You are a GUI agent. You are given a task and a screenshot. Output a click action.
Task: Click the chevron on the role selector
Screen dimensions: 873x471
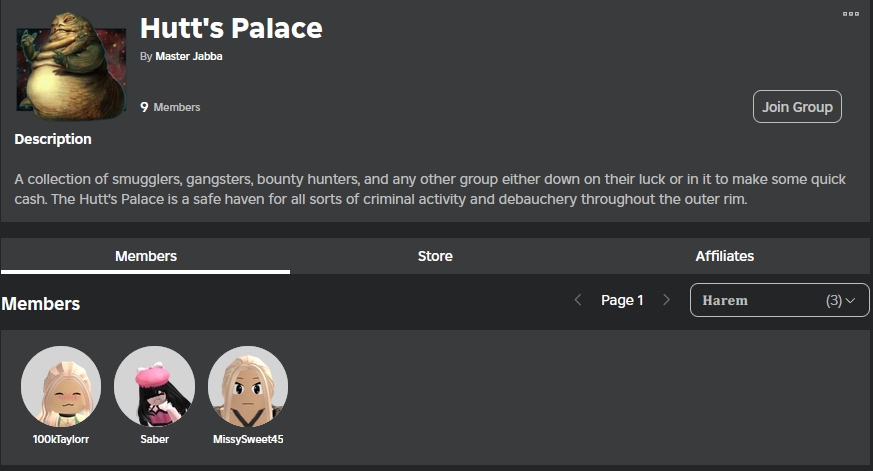pyautogui.click(x=850, y=301)
